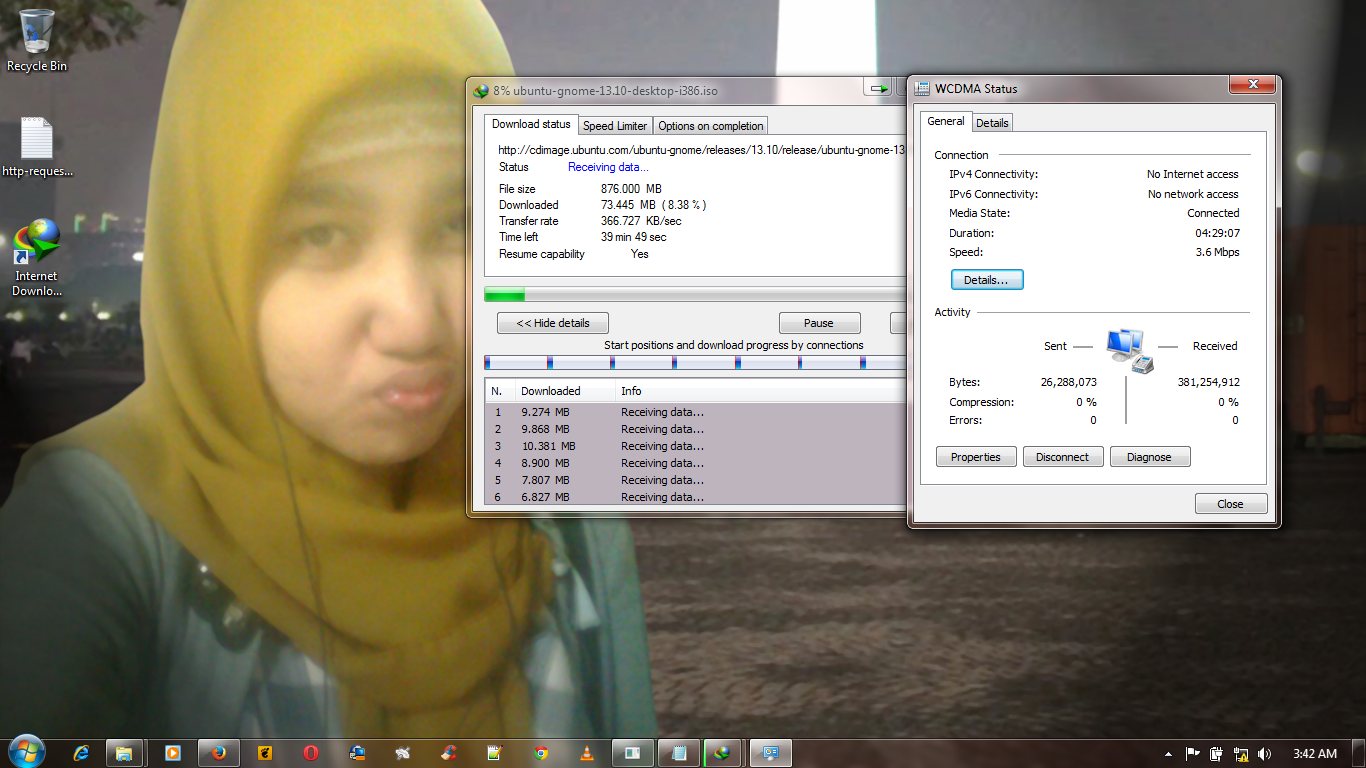The width and height of the screenshot is (1366, 768).
Task: Click the Hide details button
Action: coord(553,323)
